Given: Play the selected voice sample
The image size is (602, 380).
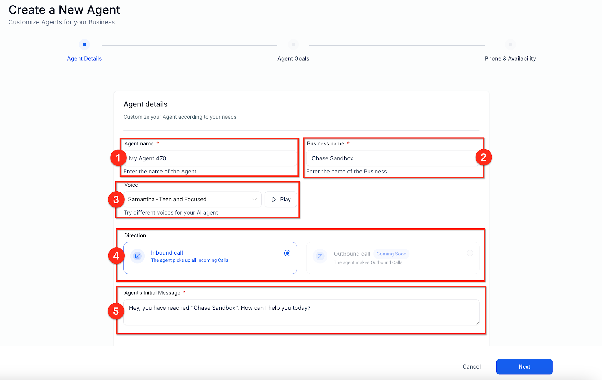Looking at the screenshot, I should pos(281,199).
